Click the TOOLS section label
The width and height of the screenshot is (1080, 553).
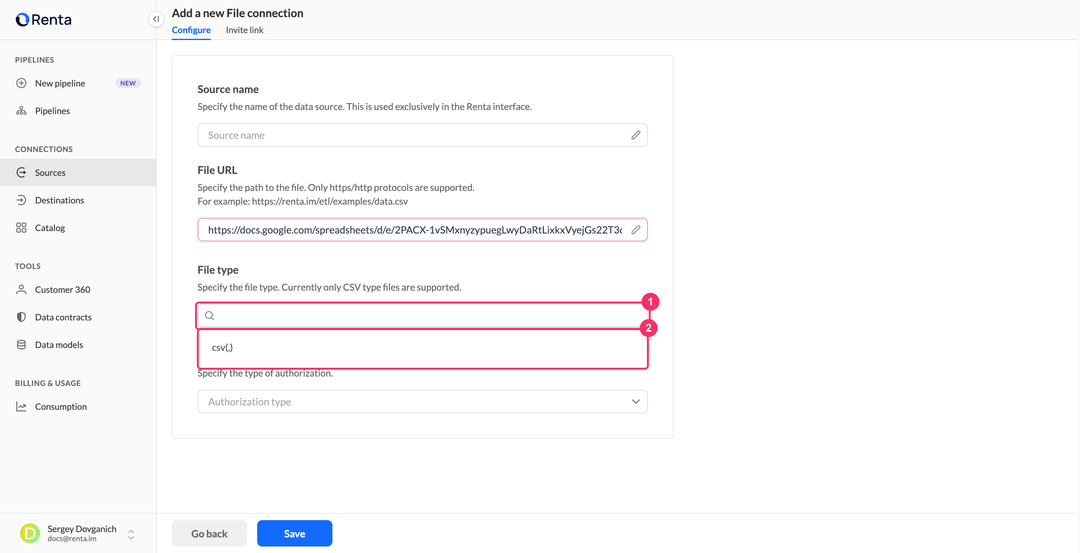28,267
